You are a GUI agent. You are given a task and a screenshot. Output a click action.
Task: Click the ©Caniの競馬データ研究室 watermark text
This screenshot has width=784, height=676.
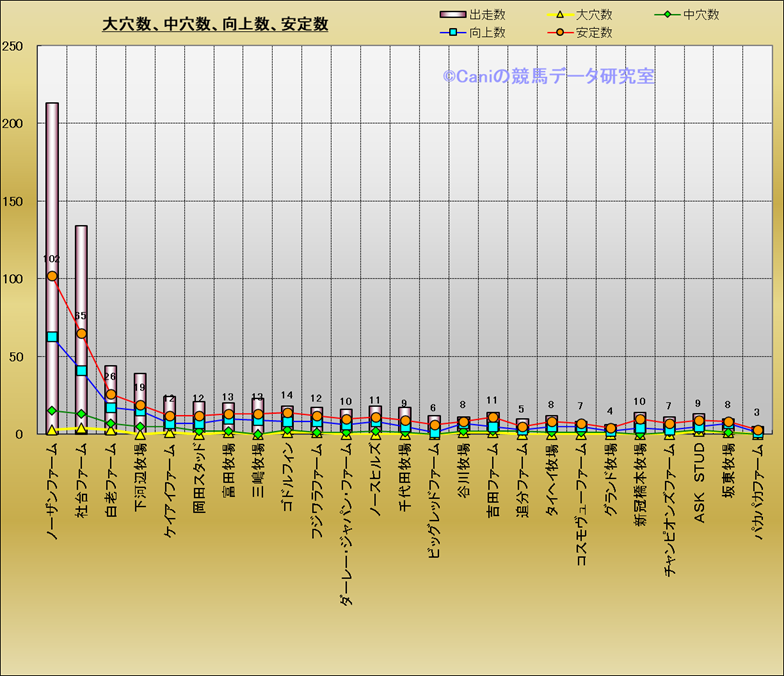(549, 76)
